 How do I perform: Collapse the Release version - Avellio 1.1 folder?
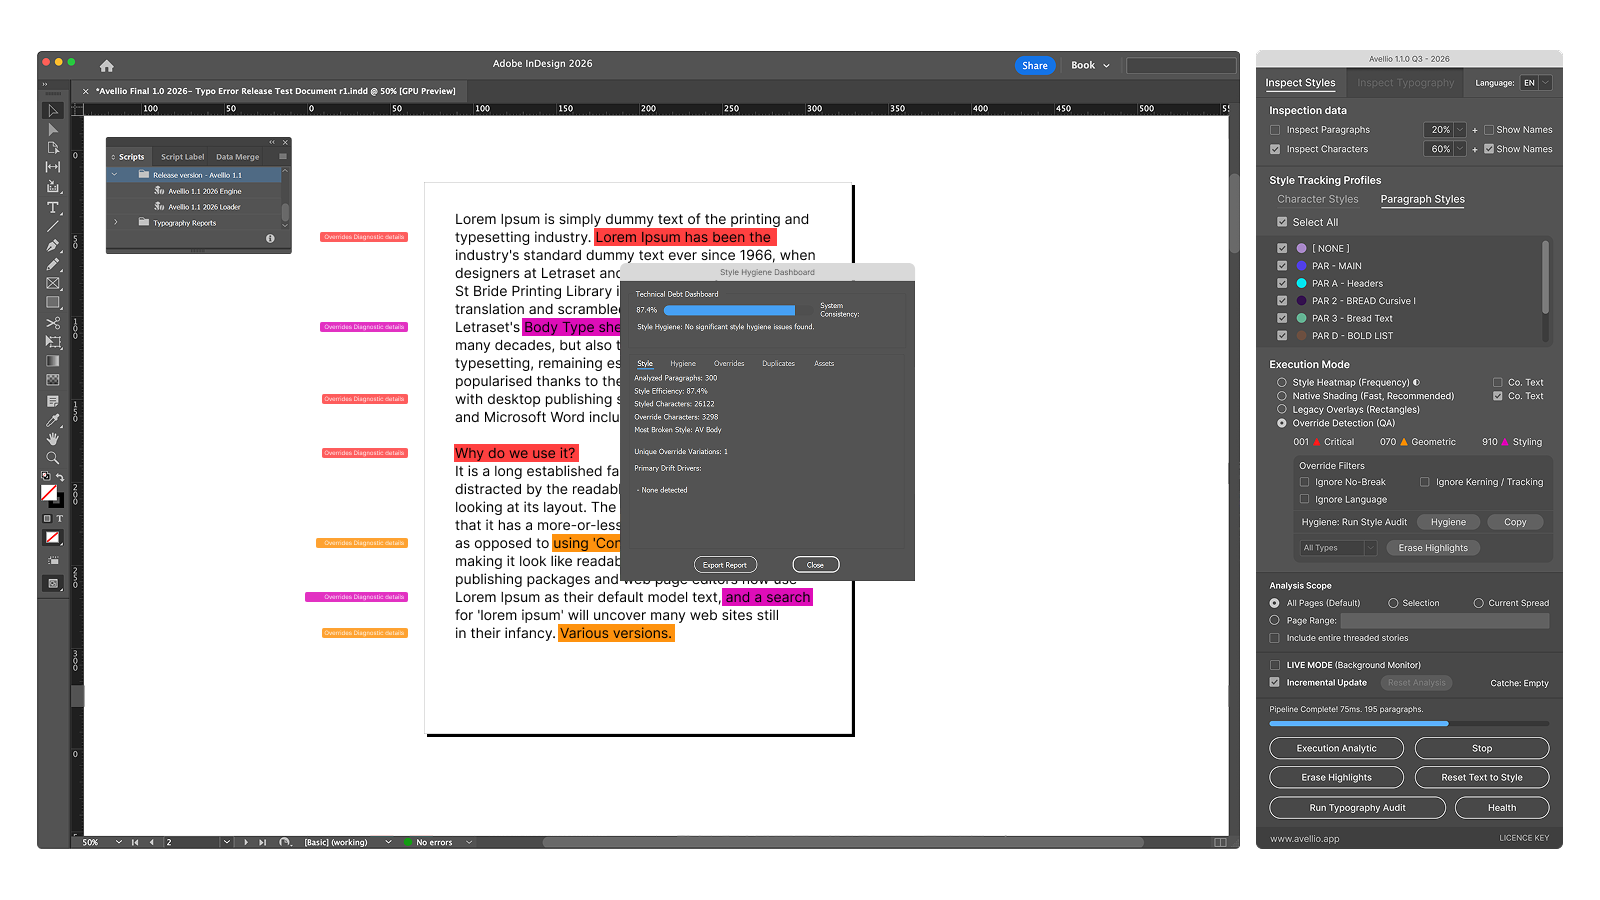(x=115, y=175)
